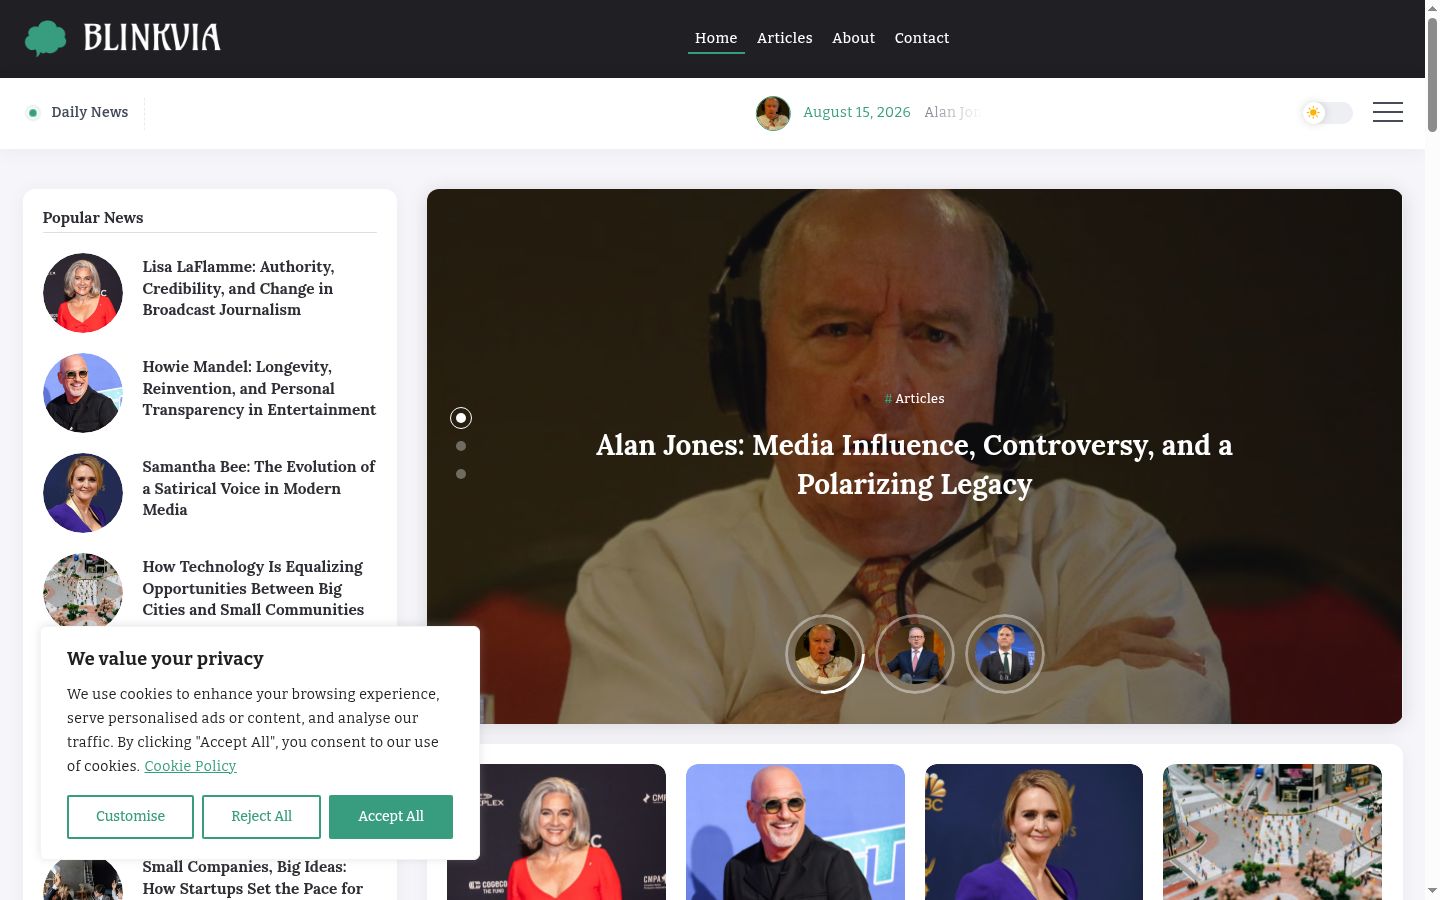Select the first slider pagination dot

tap(461, 418)
